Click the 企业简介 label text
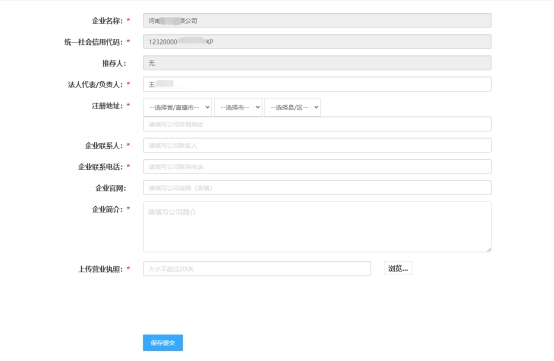 tap(107, 209)
